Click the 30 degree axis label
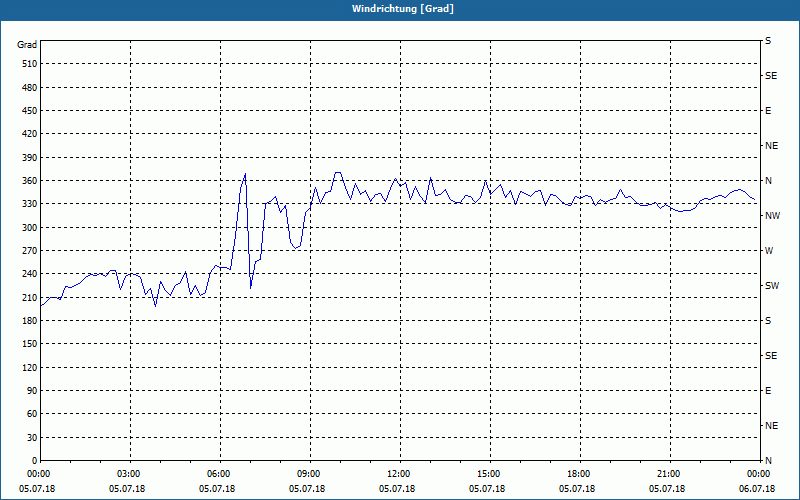The width and height of the screenshot is (800, 500). point(32,438)
